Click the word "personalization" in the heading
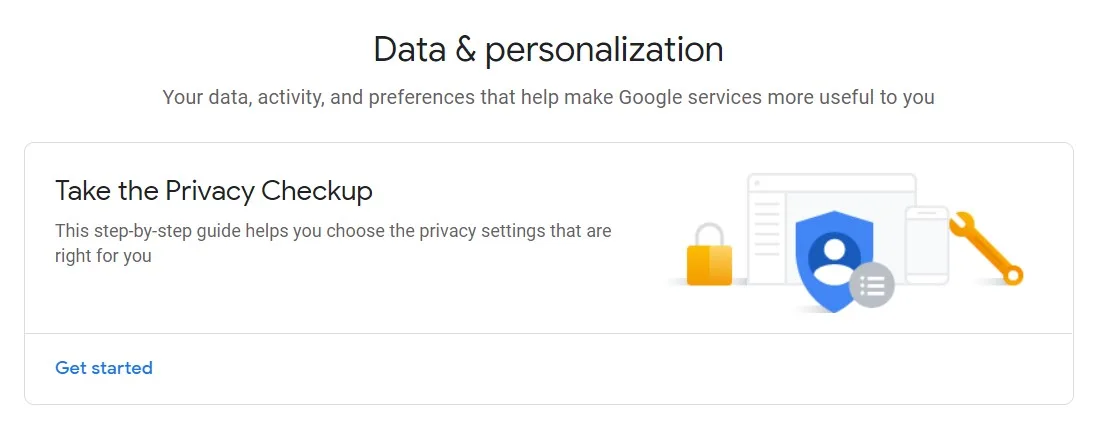Image resolution: width=1120 pixels, height=426 pixels. coord(604,49)
